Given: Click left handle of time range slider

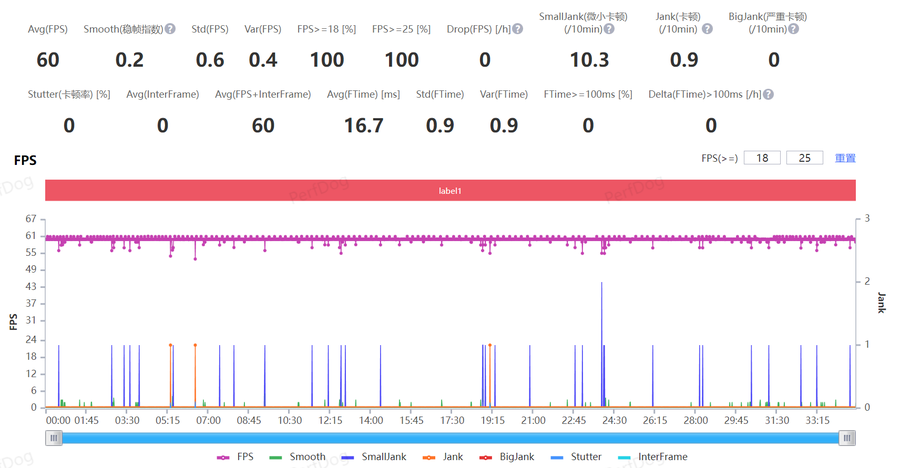Looking at the screenshot, I should tap(54, 438).
